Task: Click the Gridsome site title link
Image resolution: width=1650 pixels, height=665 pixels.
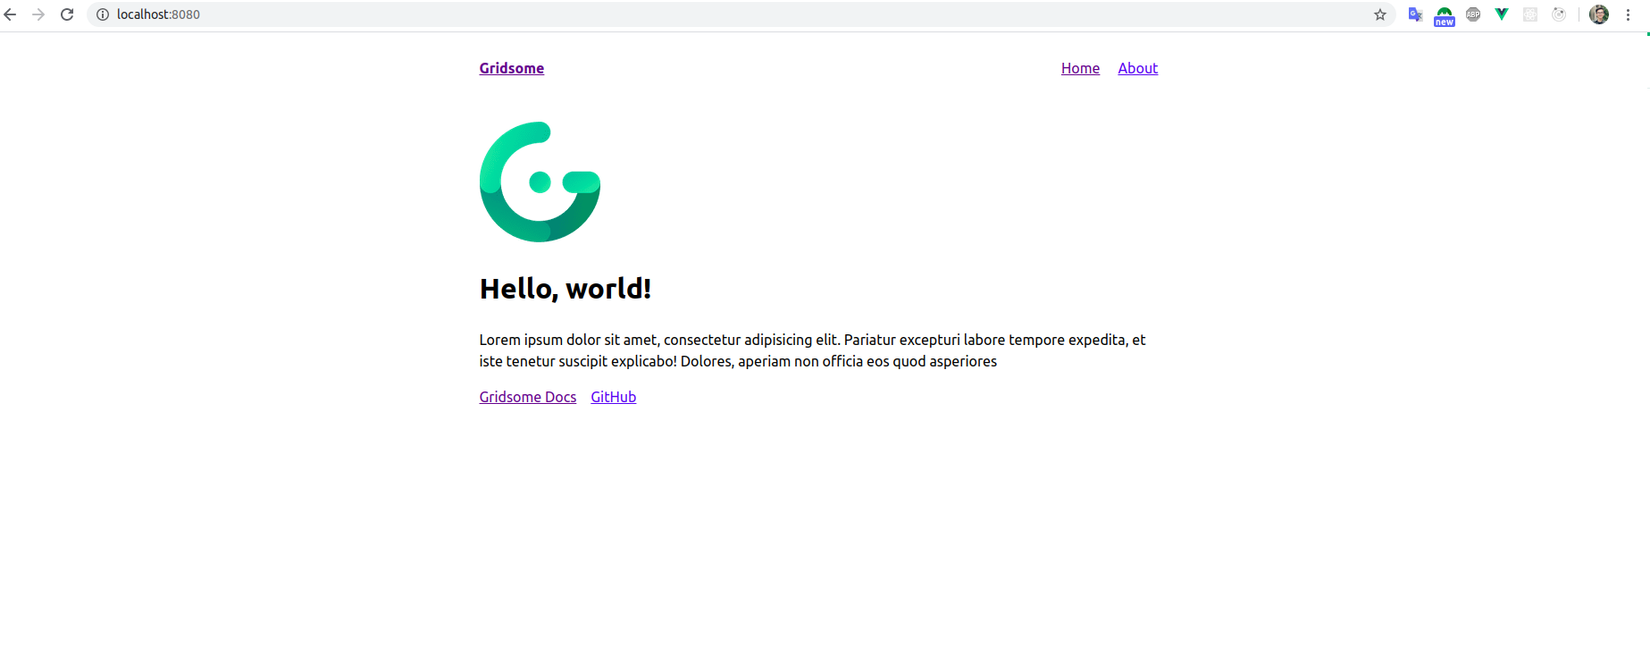Action: point(511,68)
